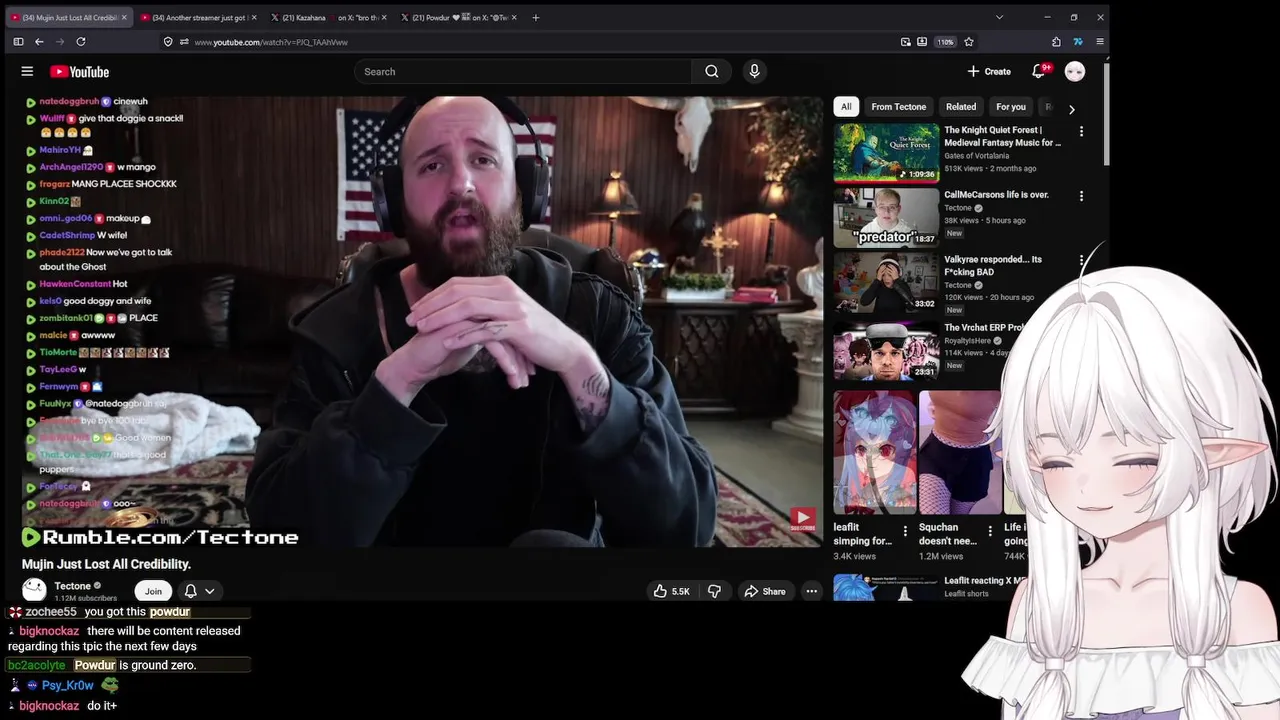Close the Mujin Just Lost All Credibility tab
This screenshot has width=1280, height=720.
click(125, 17)
